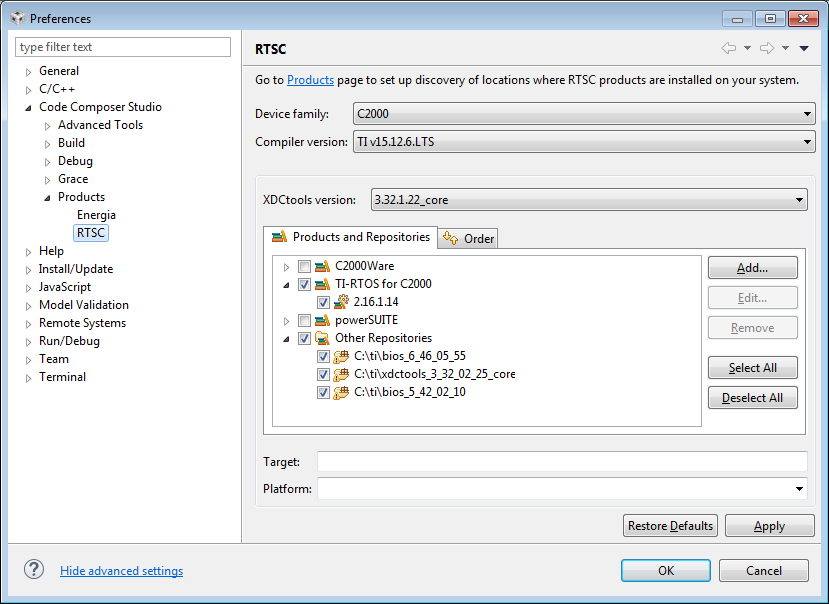The height and width of the screenshot is (604, 829).
Task: Collapse the TI-RTOS for C2000 node
Action: (286, 285)
